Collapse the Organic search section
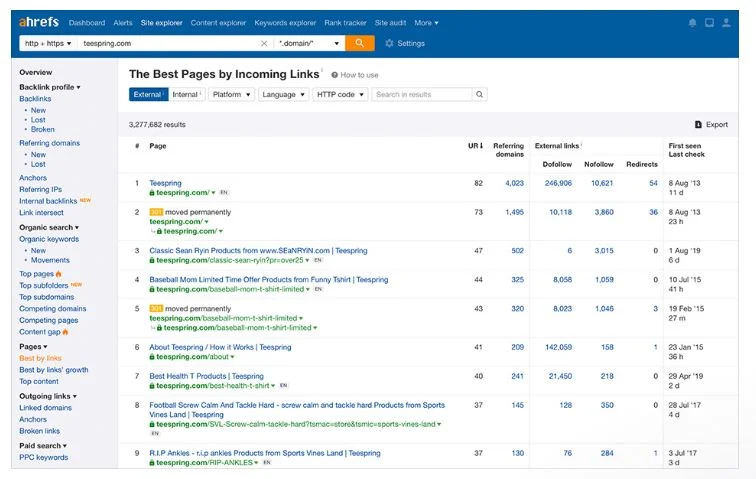This screenshot has height=479, width=756. (49, 228)
